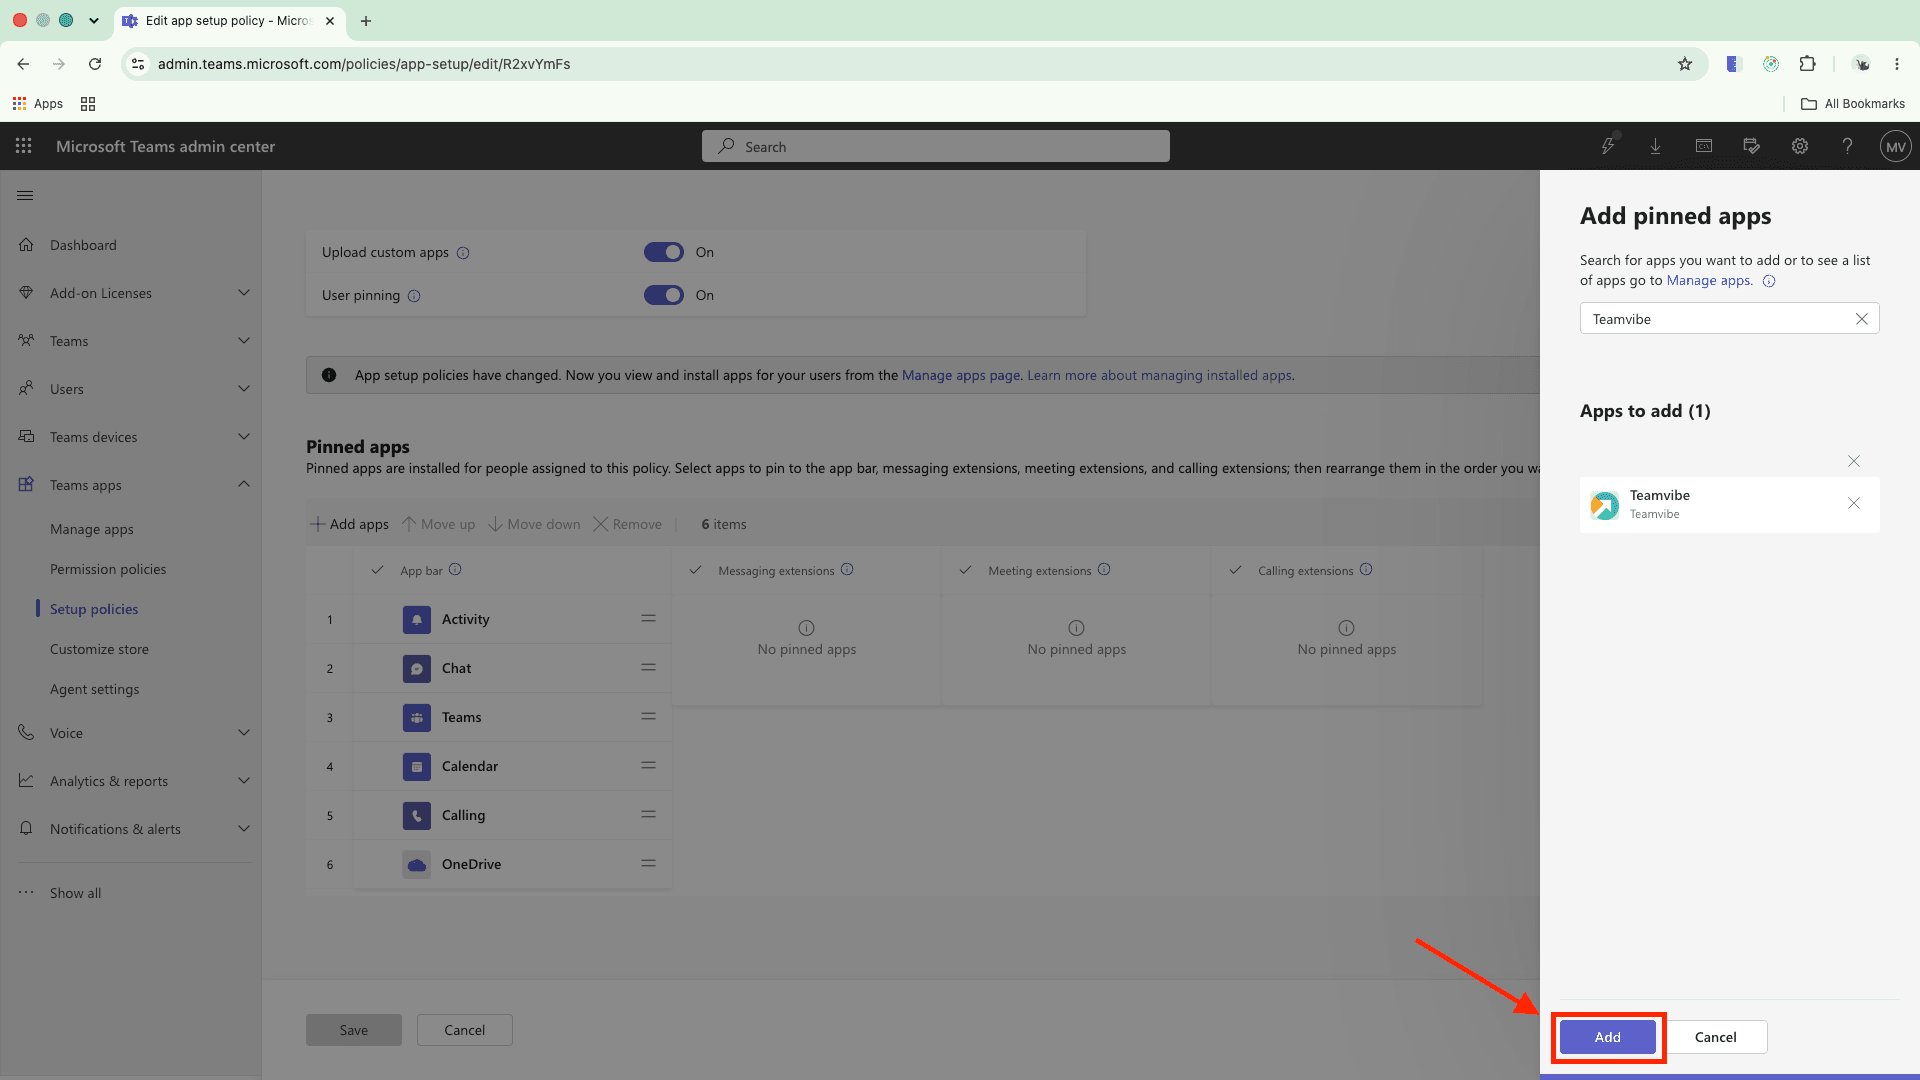Check the Calling extensions column checkmark
This screenshot has width=1920, height=1080.
click(1235, 570)
